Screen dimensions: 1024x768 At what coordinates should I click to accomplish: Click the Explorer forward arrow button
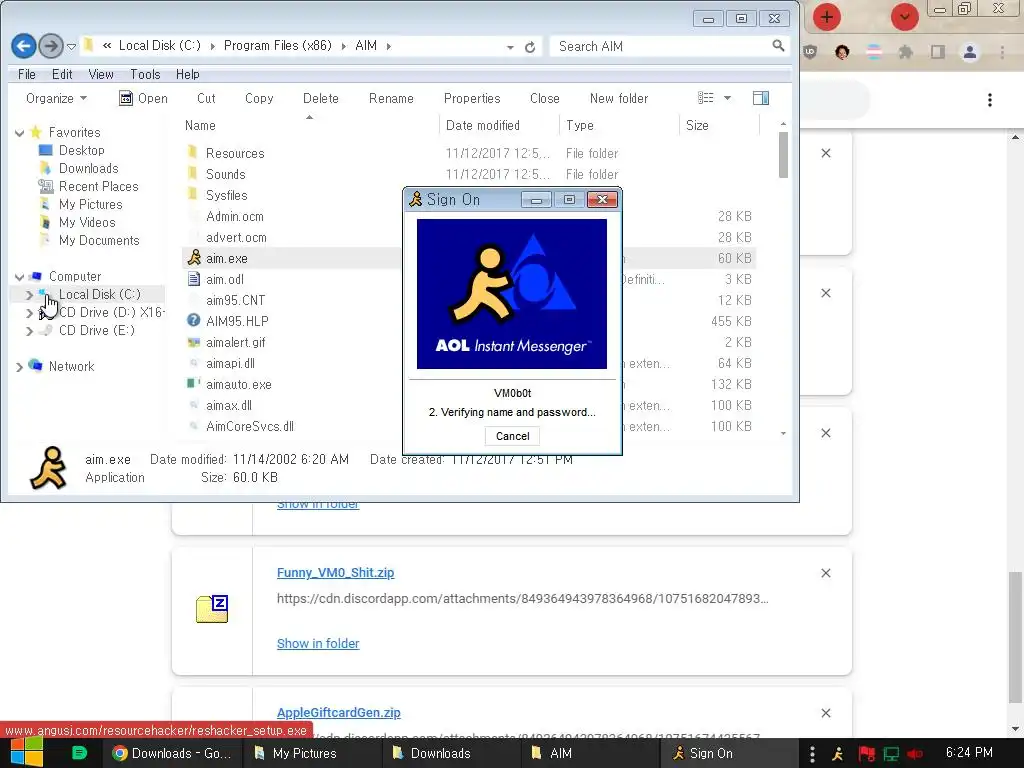51,46
